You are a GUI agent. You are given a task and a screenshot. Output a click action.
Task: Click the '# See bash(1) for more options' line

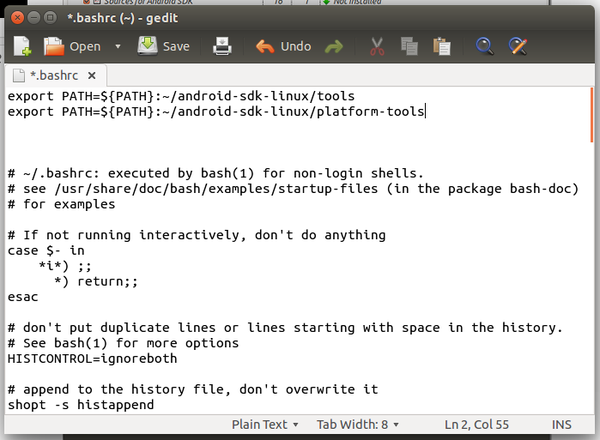tap(123, 343)
